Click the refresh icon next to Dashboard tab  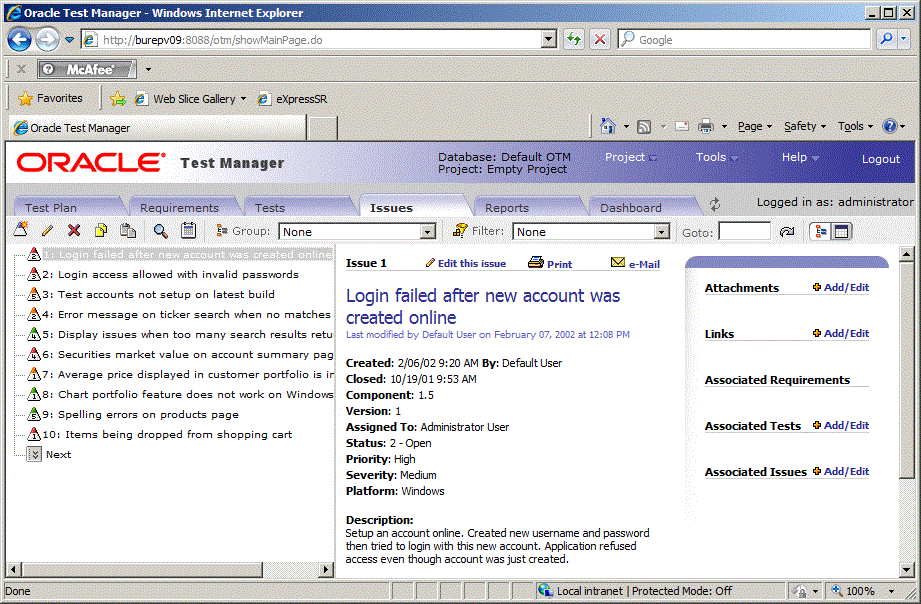coord(715,204)
